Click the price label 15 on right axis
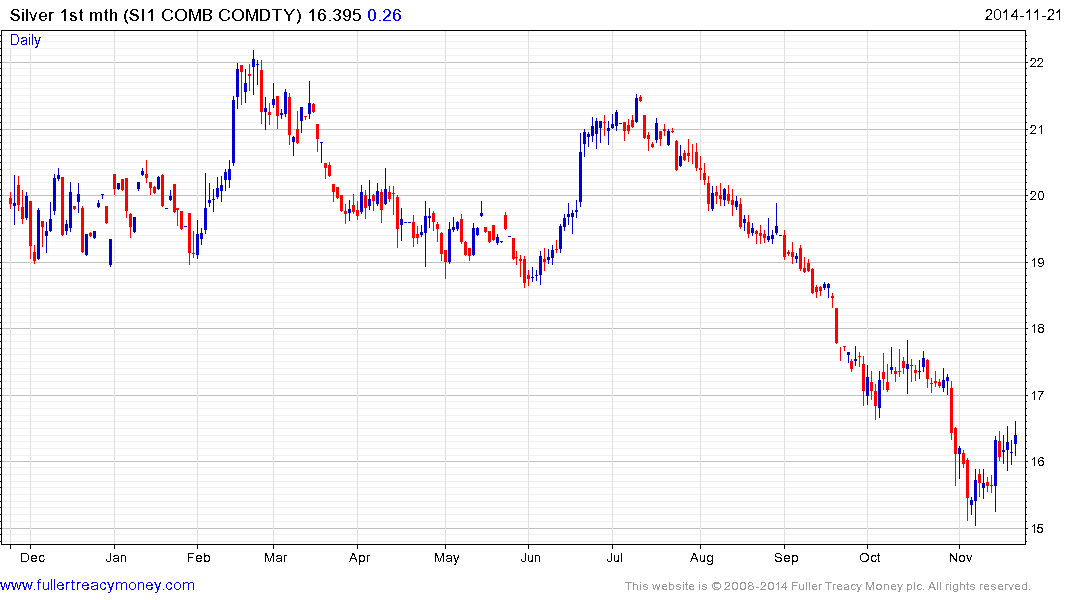Image resolution: width=1075 pixels, height=600 pixels. coord(1037,529)
